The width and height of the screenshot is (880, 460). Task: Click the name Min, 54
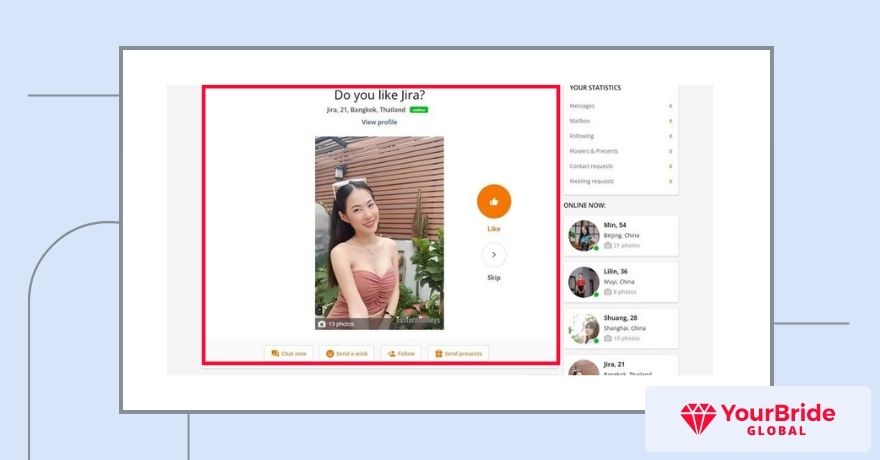coord(615,225)
